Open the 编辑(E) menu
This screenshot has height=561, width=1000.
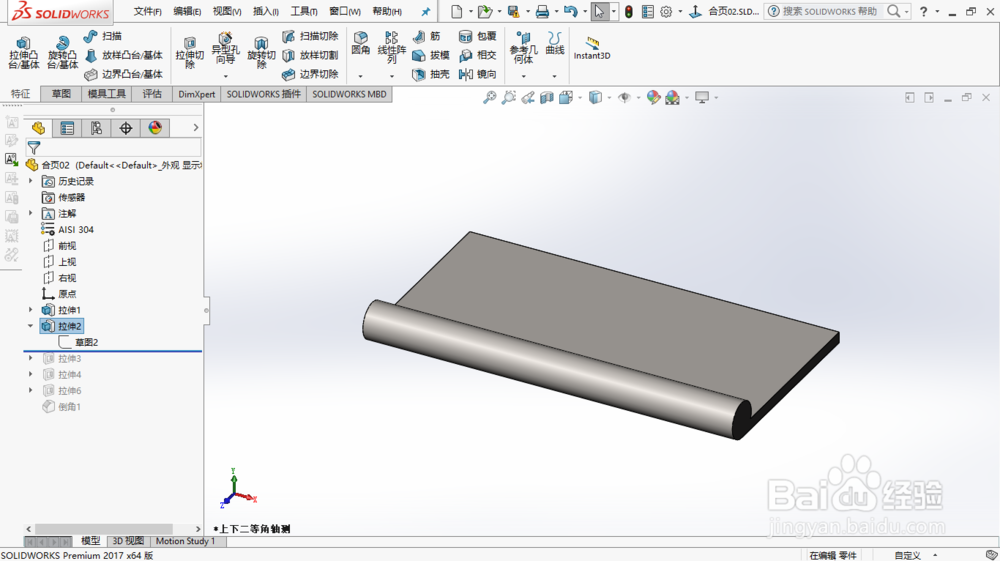click(x=187, y=11)
